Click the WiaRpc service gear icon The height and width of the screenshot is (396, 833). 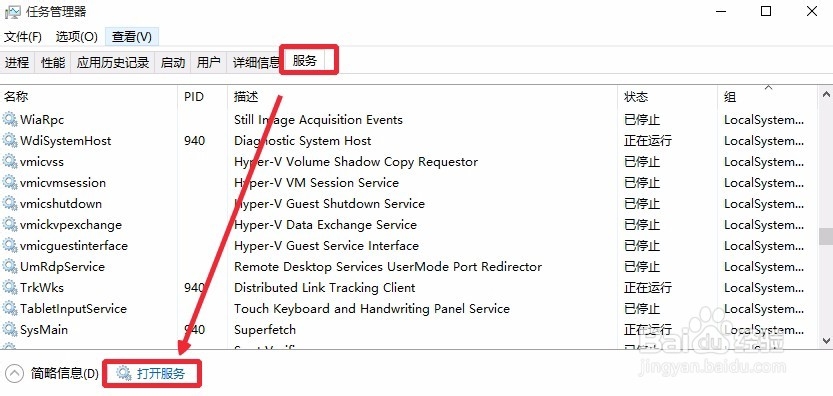pyautogui.click(x=10, y=120)
